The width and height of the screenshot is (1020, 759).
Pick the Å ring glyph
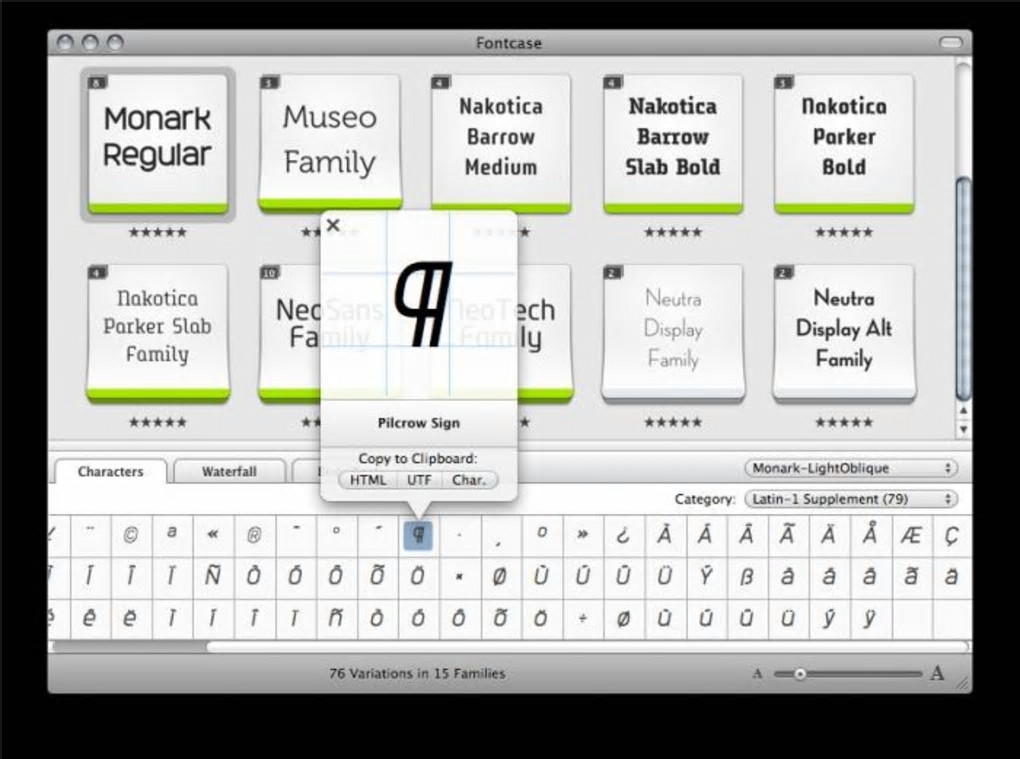(870, 535)
